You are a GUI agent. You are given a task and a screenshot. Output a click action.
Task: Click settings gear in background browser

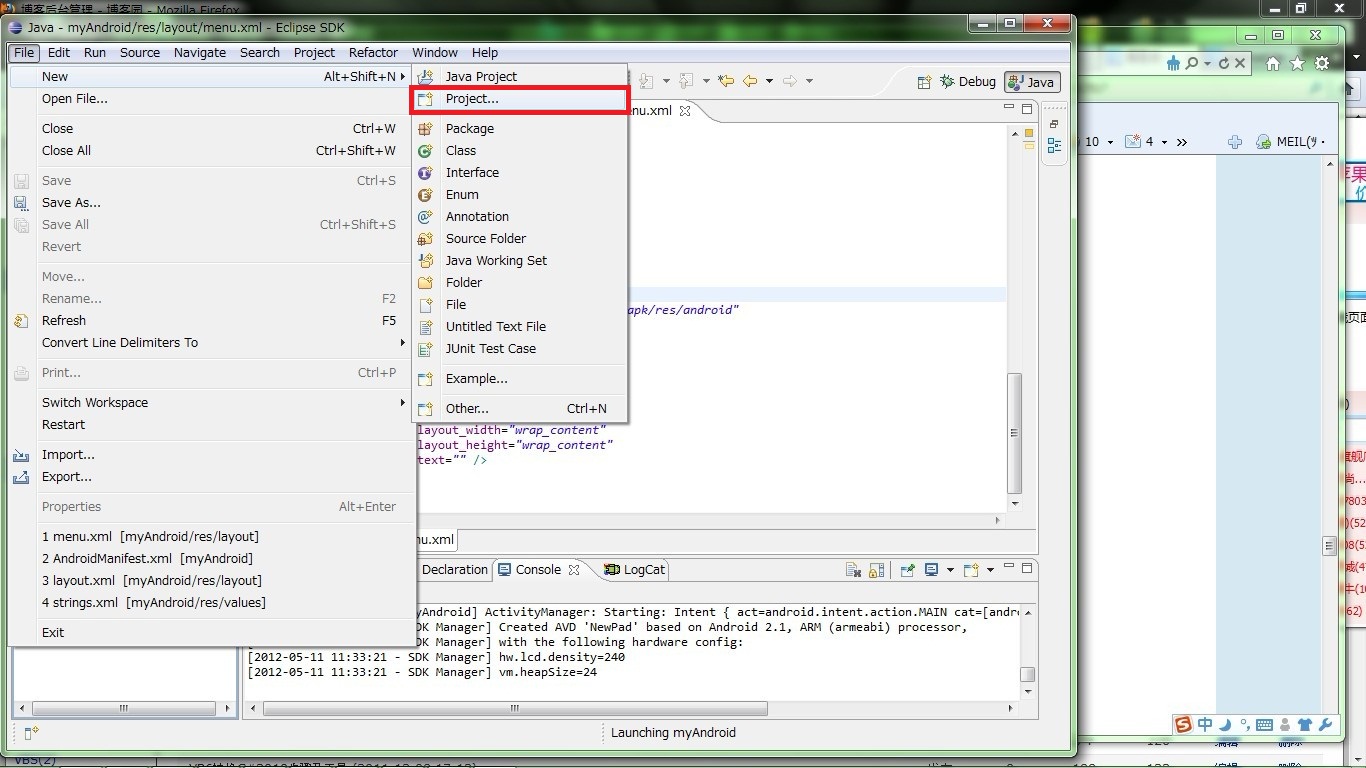(x=1322, y=63)
